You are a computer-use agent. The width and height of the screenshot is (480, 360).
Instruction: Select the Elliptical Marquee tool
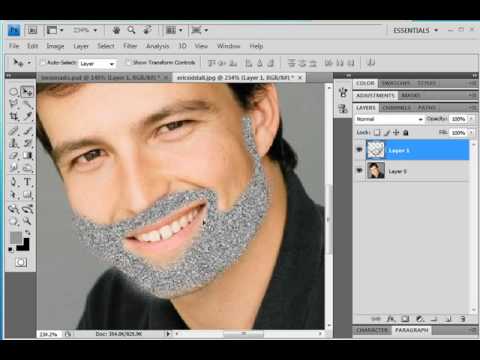14,92
